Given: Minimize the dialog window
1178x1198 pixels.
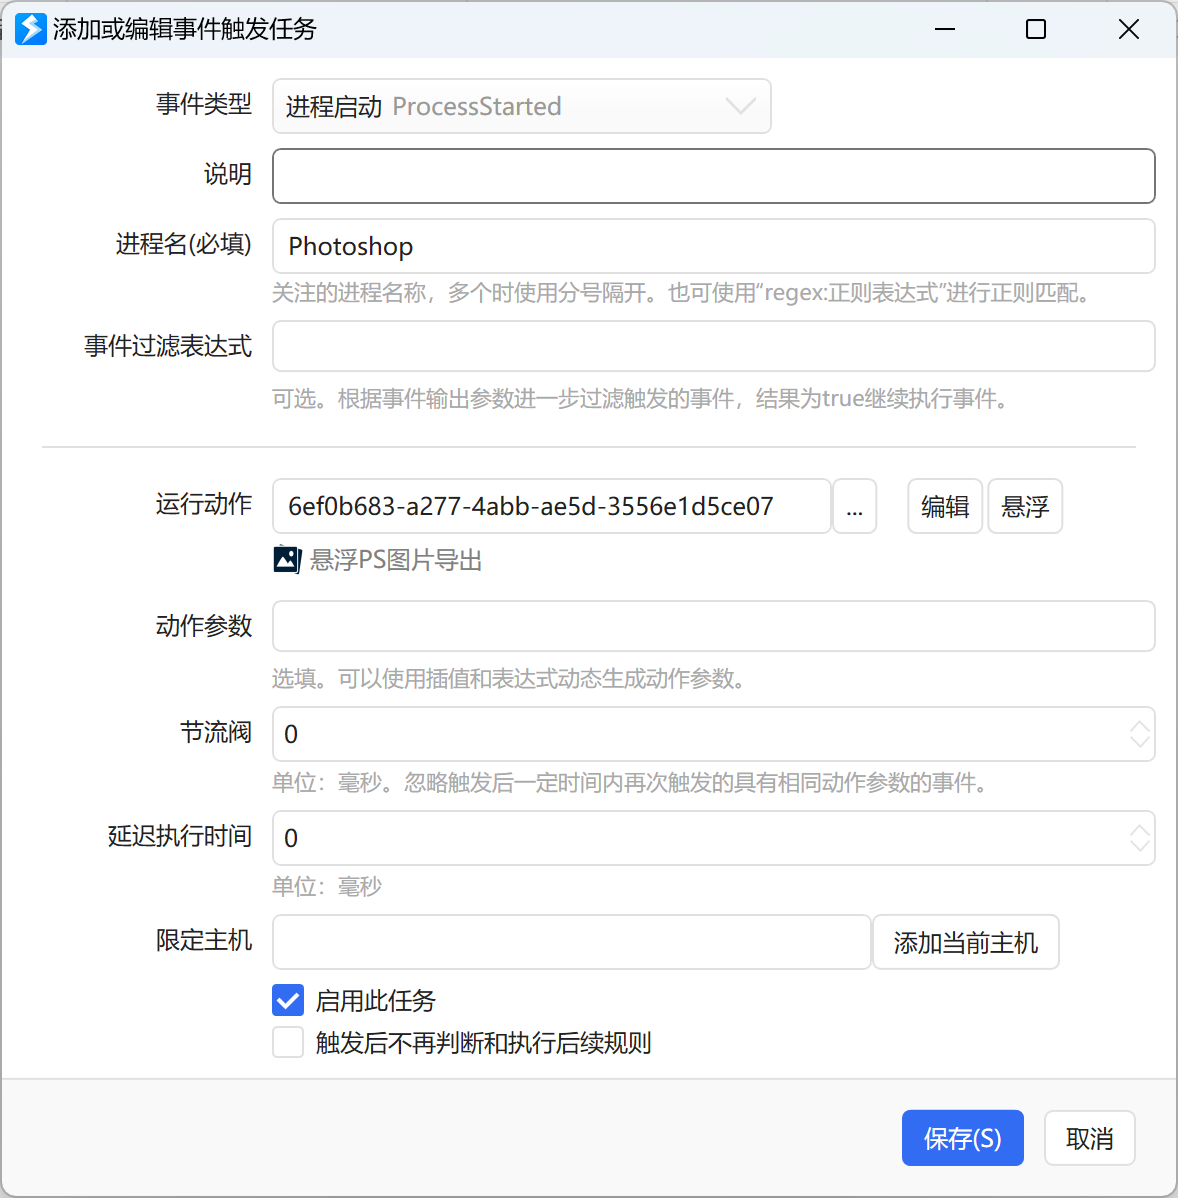Looking at the screenshot, I should point(945,29).
